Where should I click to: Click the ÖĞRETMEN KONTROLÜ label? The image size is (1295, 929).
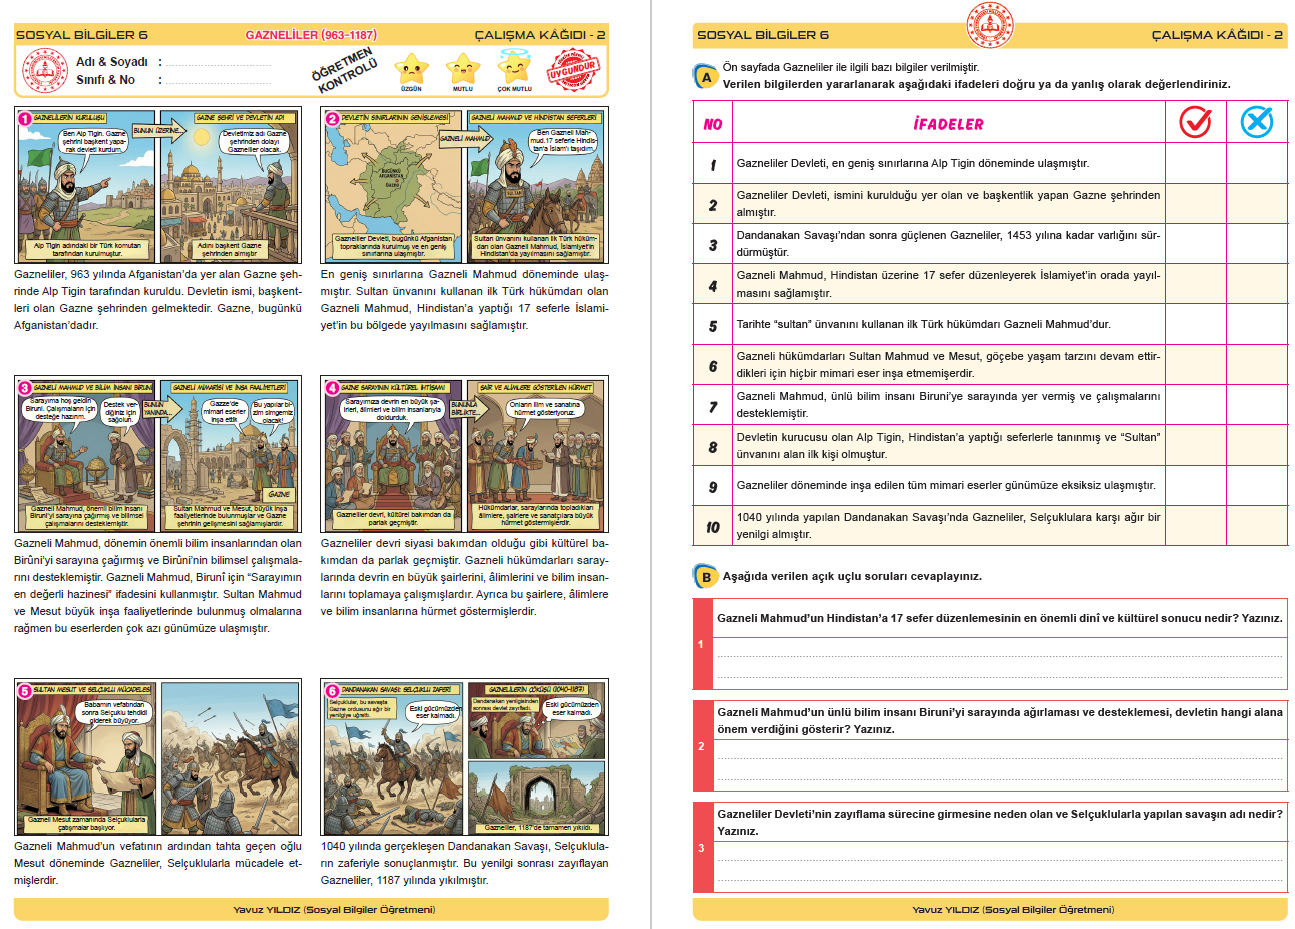click(x=345, y=70)
